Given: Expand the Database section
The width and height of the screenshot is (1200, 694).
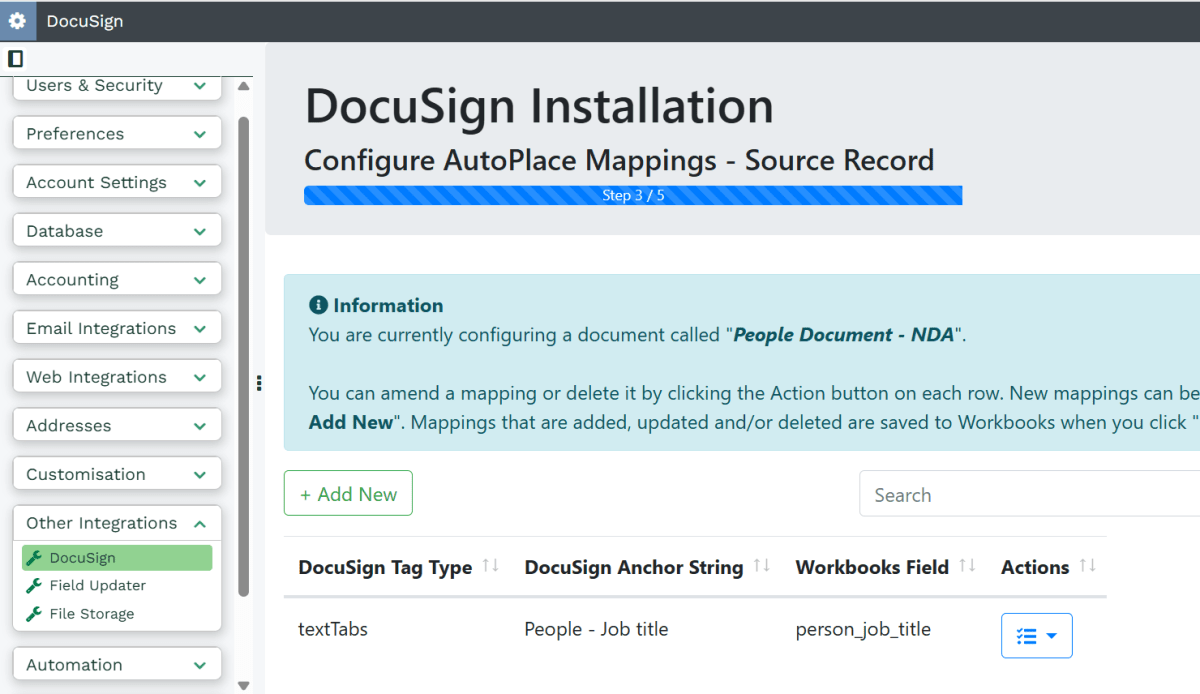Looking at the screenshot, I should click(x=117, y=231).
